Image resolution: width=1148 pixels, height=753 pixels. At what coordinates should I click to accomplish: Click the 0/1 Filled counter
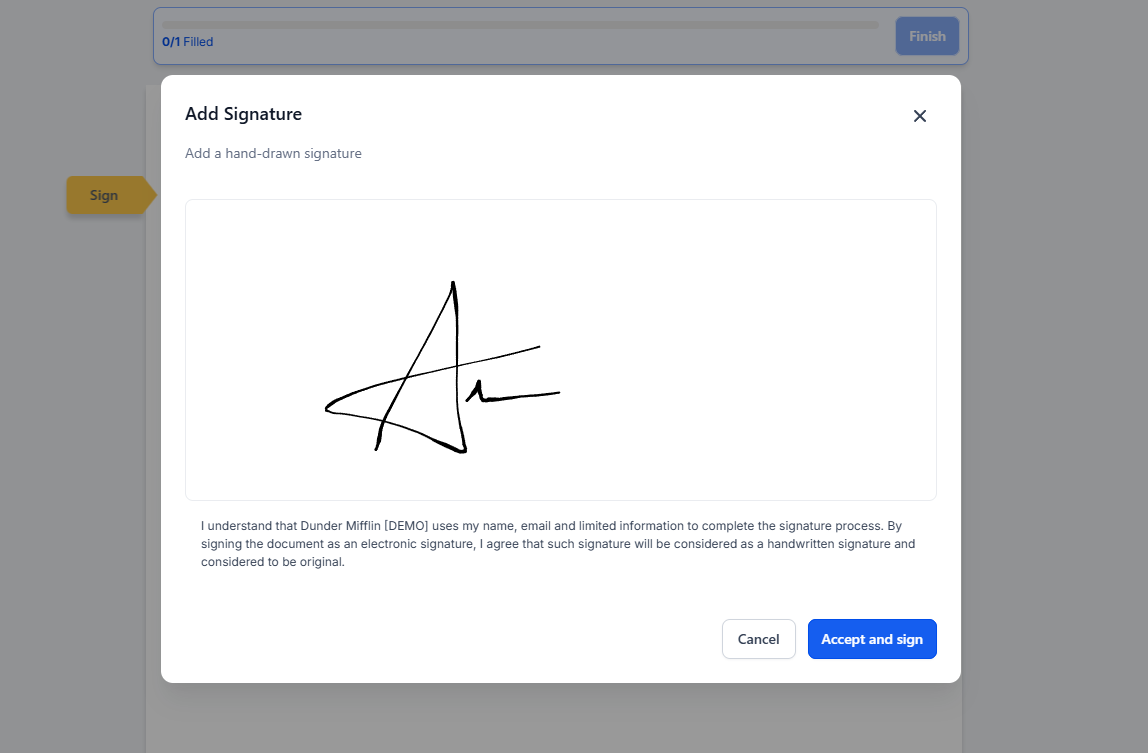pos(187,42)
